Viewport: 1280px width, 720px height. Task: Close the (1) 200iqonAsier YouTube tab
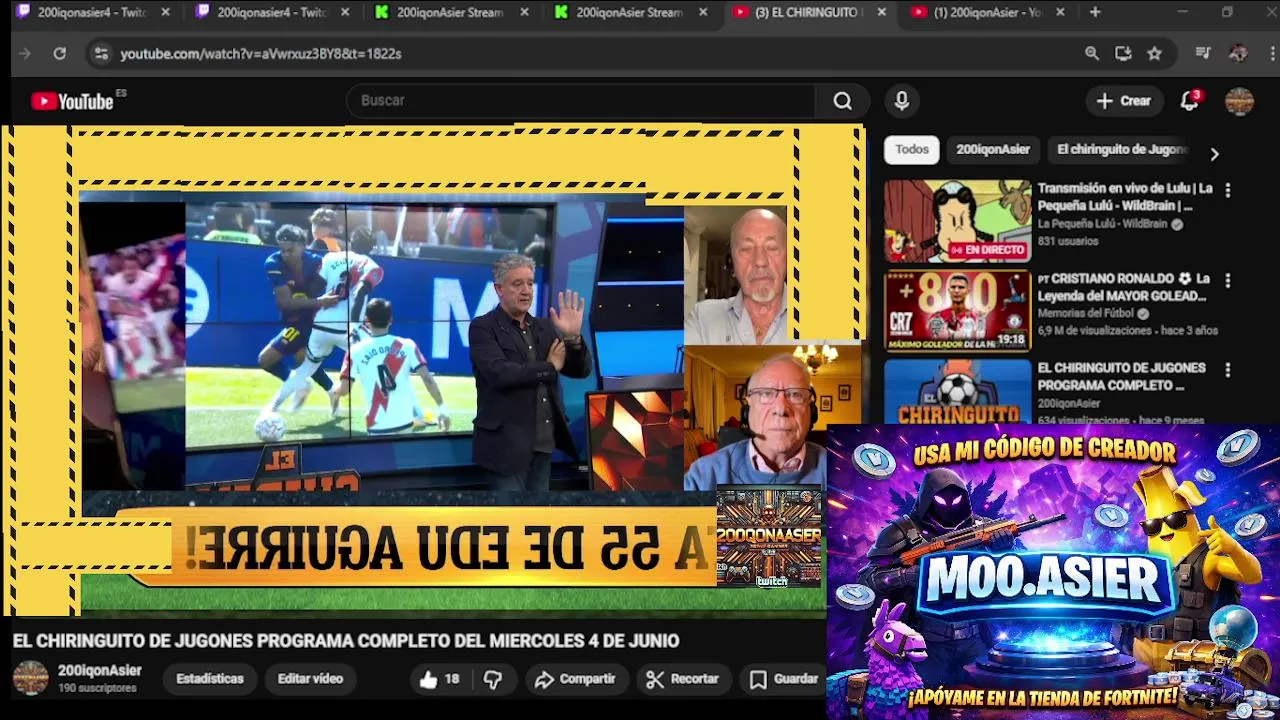click(x=1060, y=12)
